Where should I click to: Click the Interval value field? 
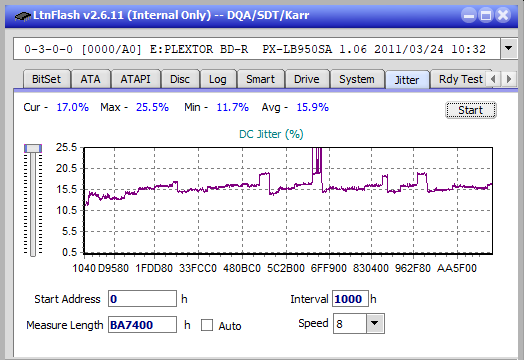350,298
